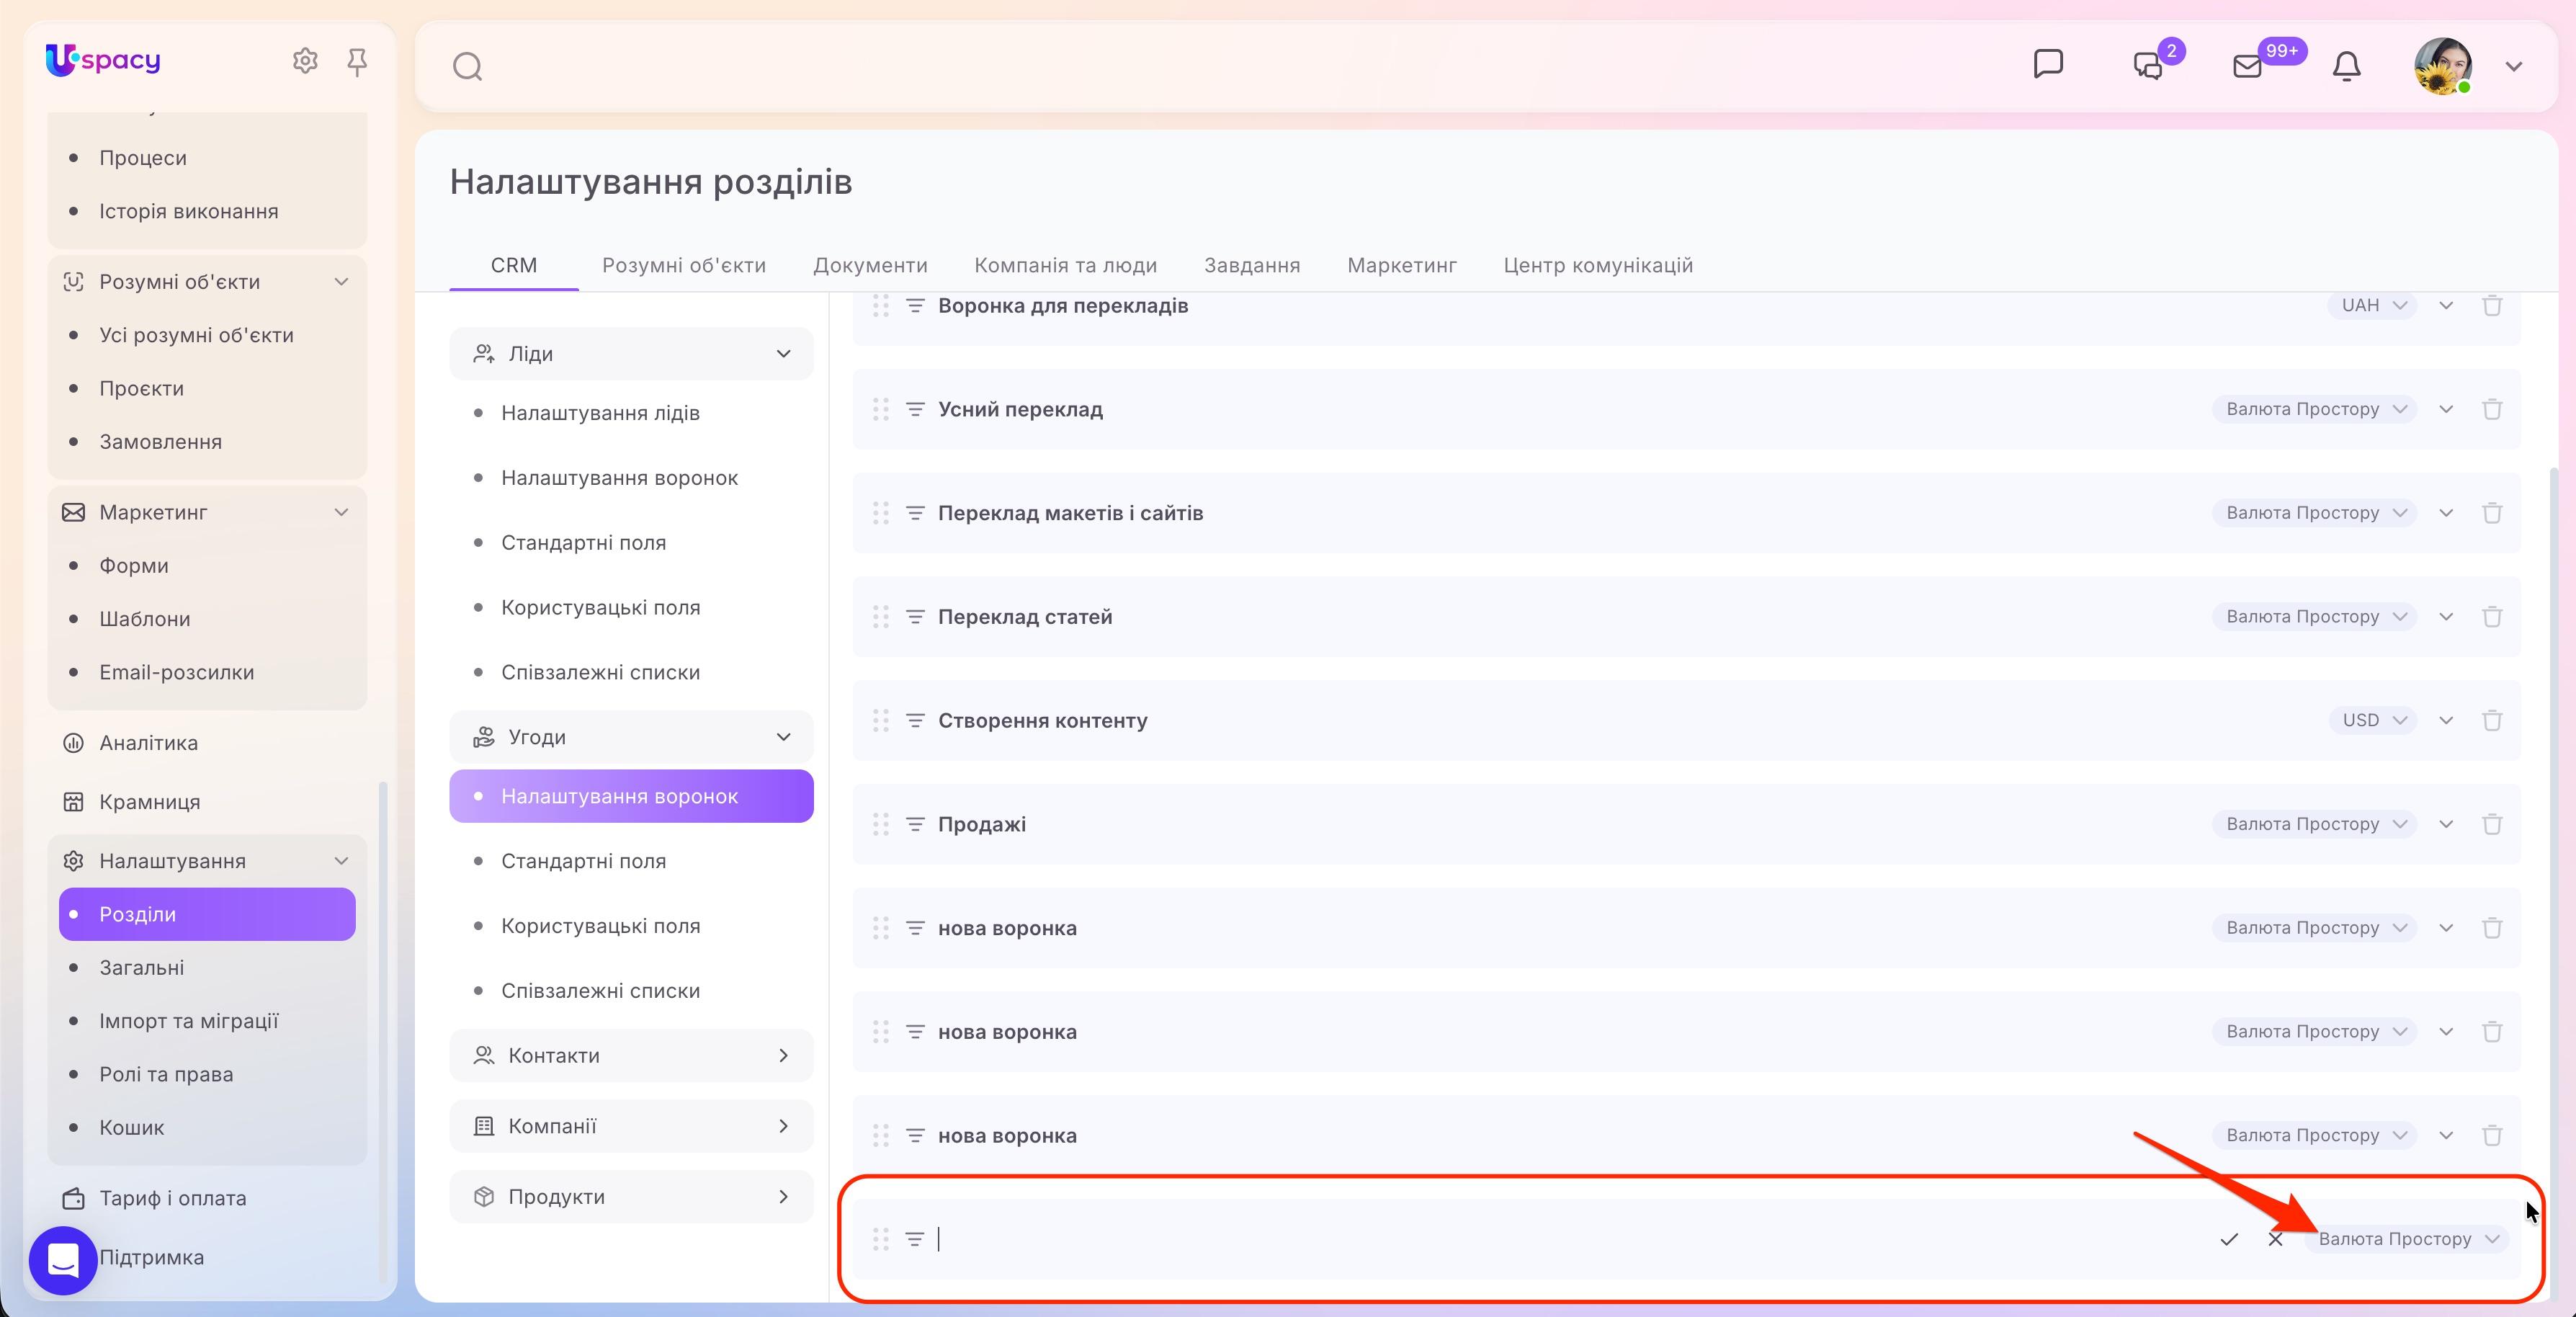
Task: Collapse the Маркетинг sidebar group
Action: (341, 512)
